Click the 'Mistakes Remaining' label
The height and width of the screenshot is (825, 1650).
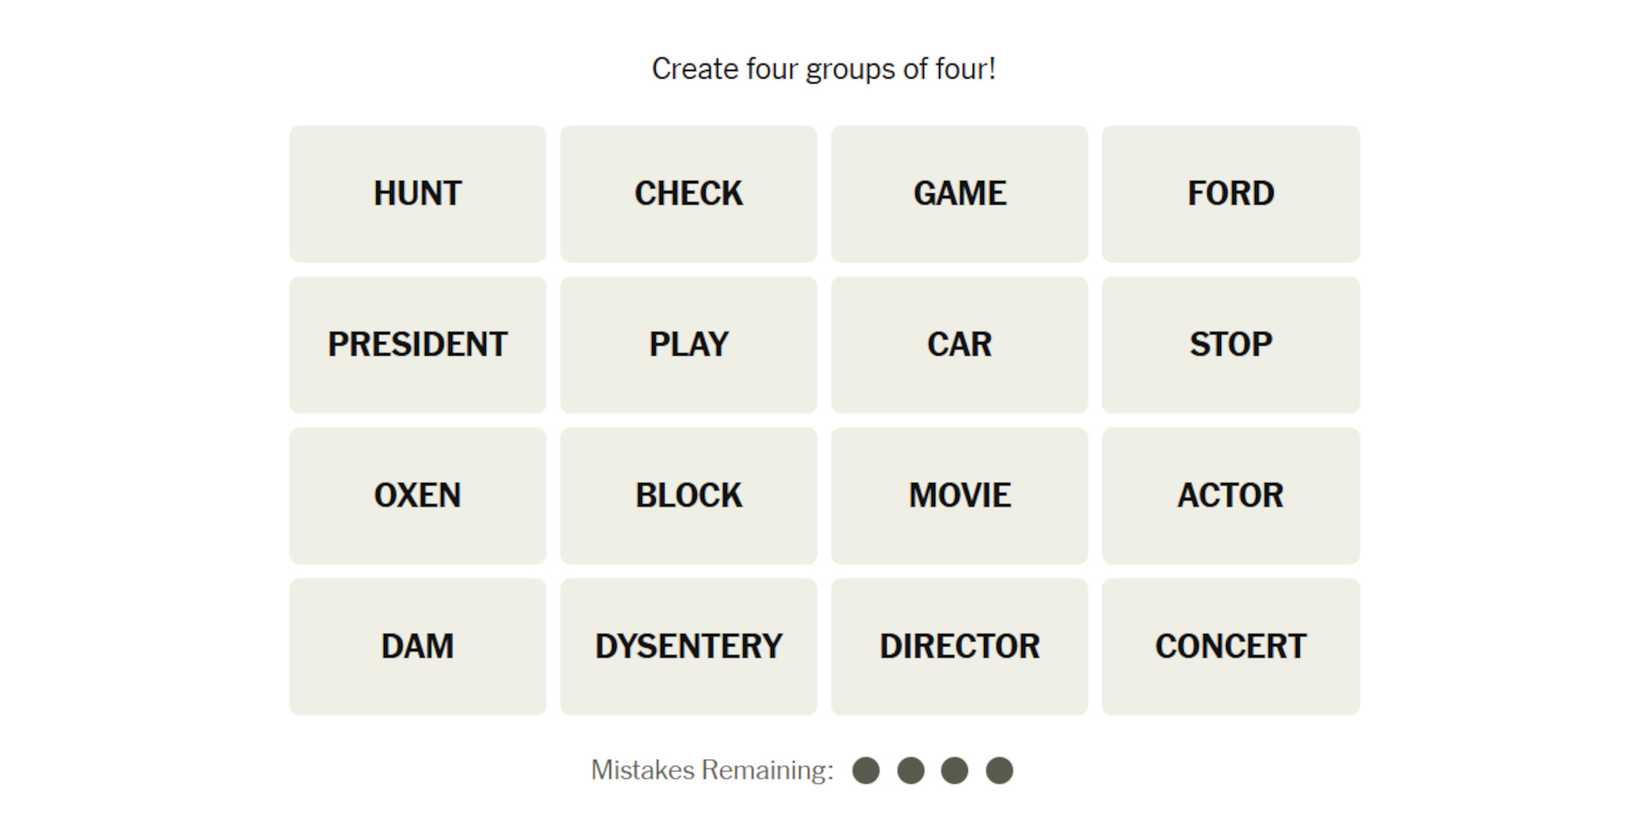(x=712, y=771)
